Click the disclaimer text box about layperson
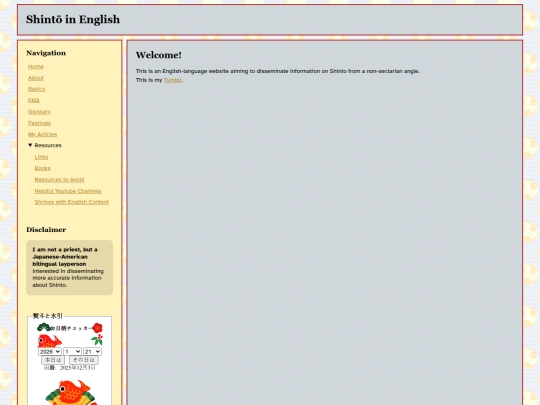540x405 pixels. [70, 267]
